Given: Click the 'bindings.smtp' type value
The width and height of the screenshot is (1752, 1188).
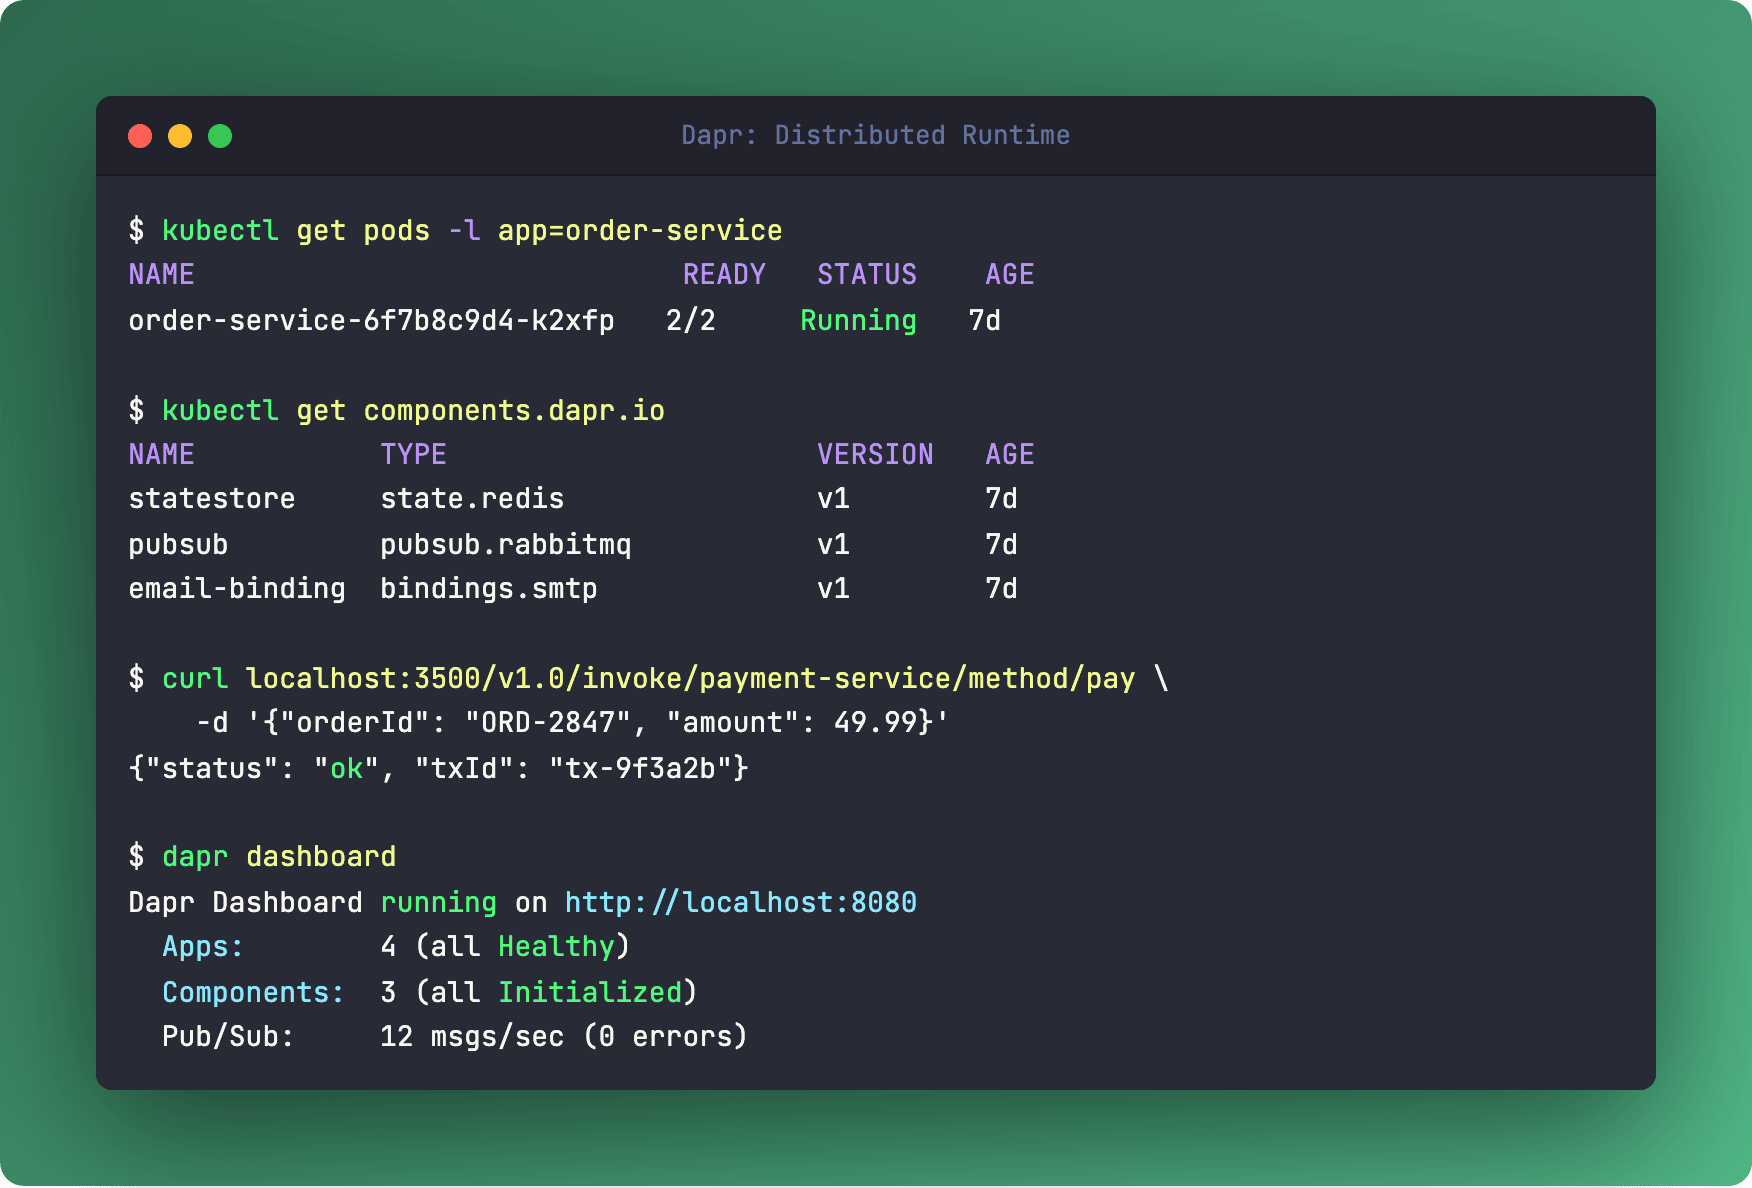Looking at the screenshot, I should pos(489,588).
